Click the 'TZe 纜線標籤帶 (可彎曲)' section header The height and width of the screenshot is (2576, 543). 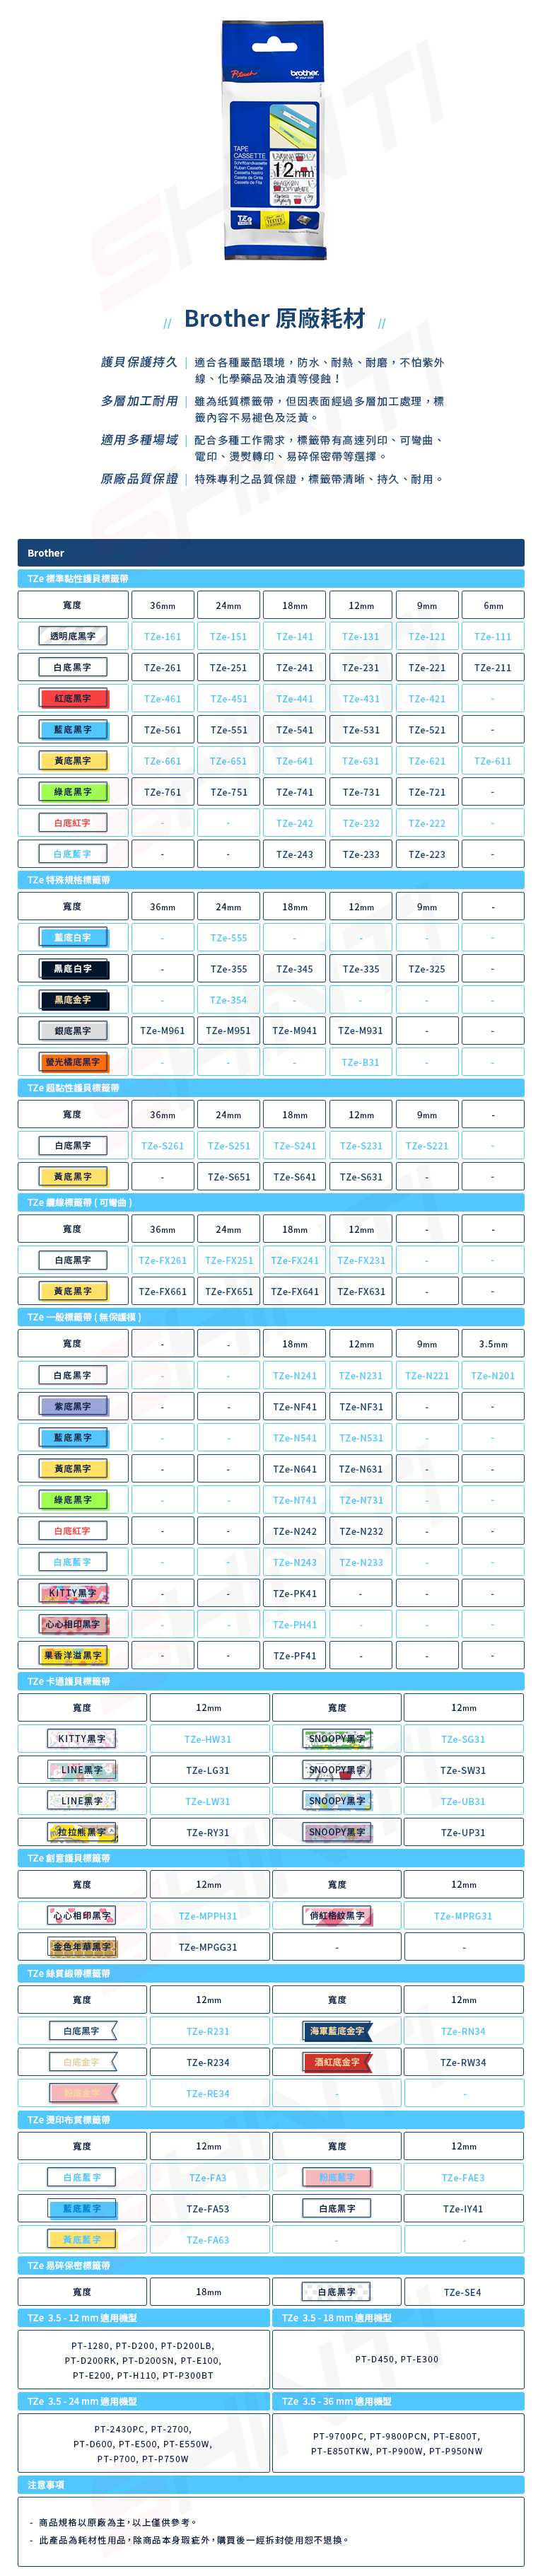(x=271, y=1203)
